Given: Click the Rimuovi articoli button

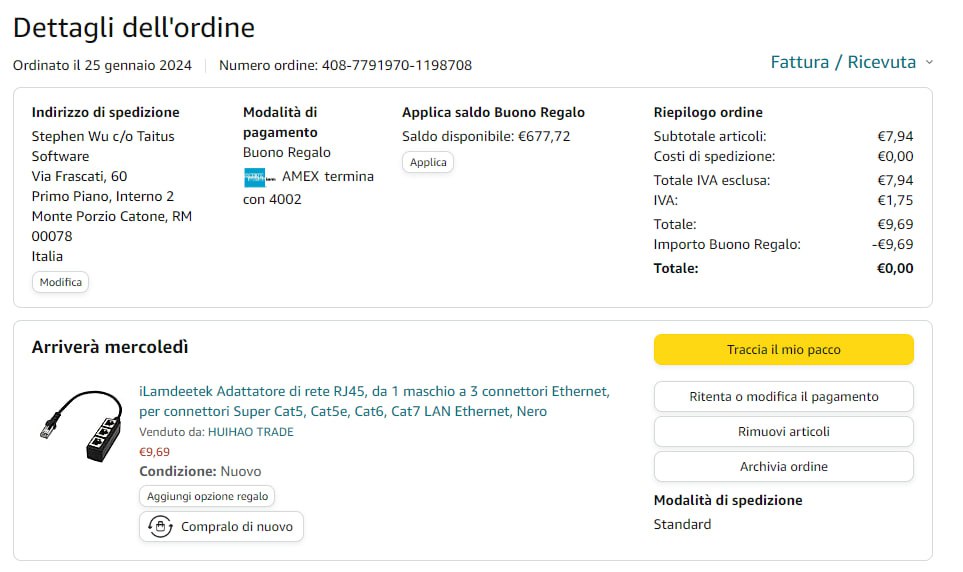Looking at the screenshot, I should click(783, 432).
